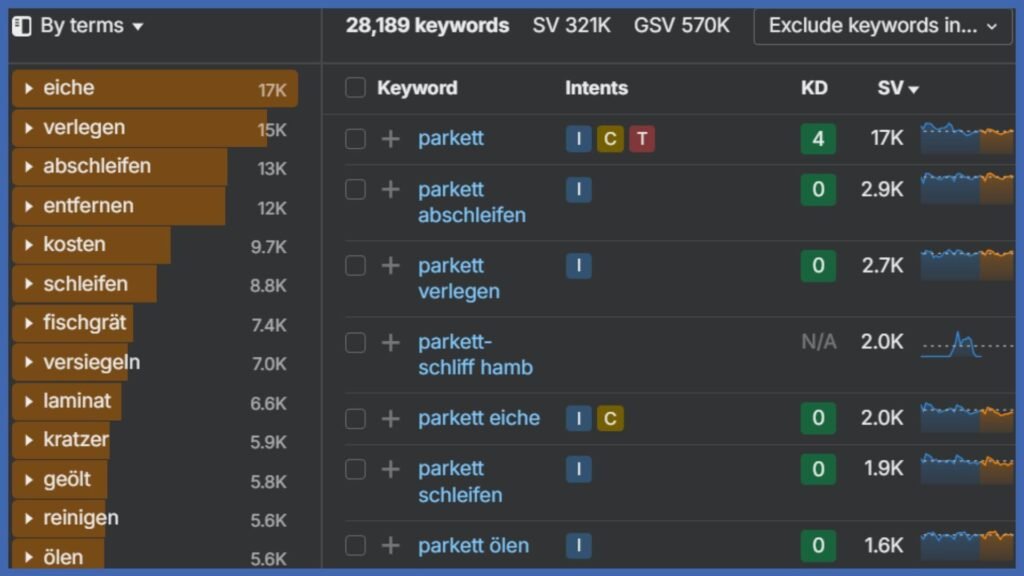
Task: Click the sidebar panel icon beside 'By terms'
Action: 22,26
